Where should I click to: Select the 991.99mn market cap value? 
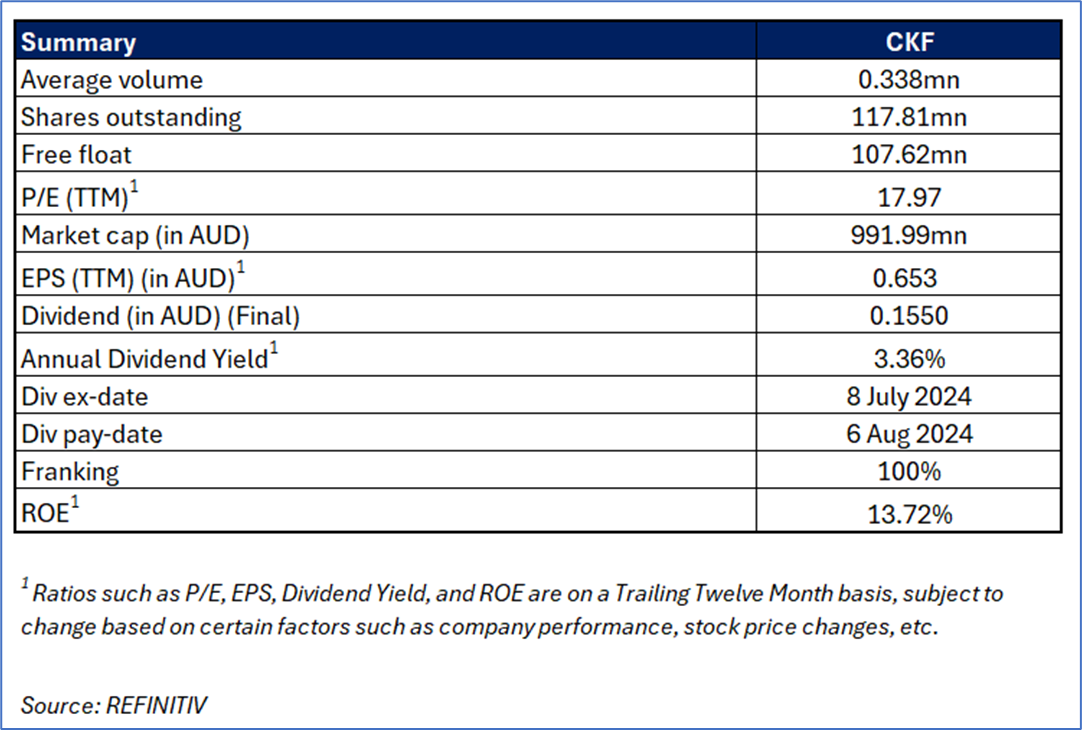(x=909, y=235)
